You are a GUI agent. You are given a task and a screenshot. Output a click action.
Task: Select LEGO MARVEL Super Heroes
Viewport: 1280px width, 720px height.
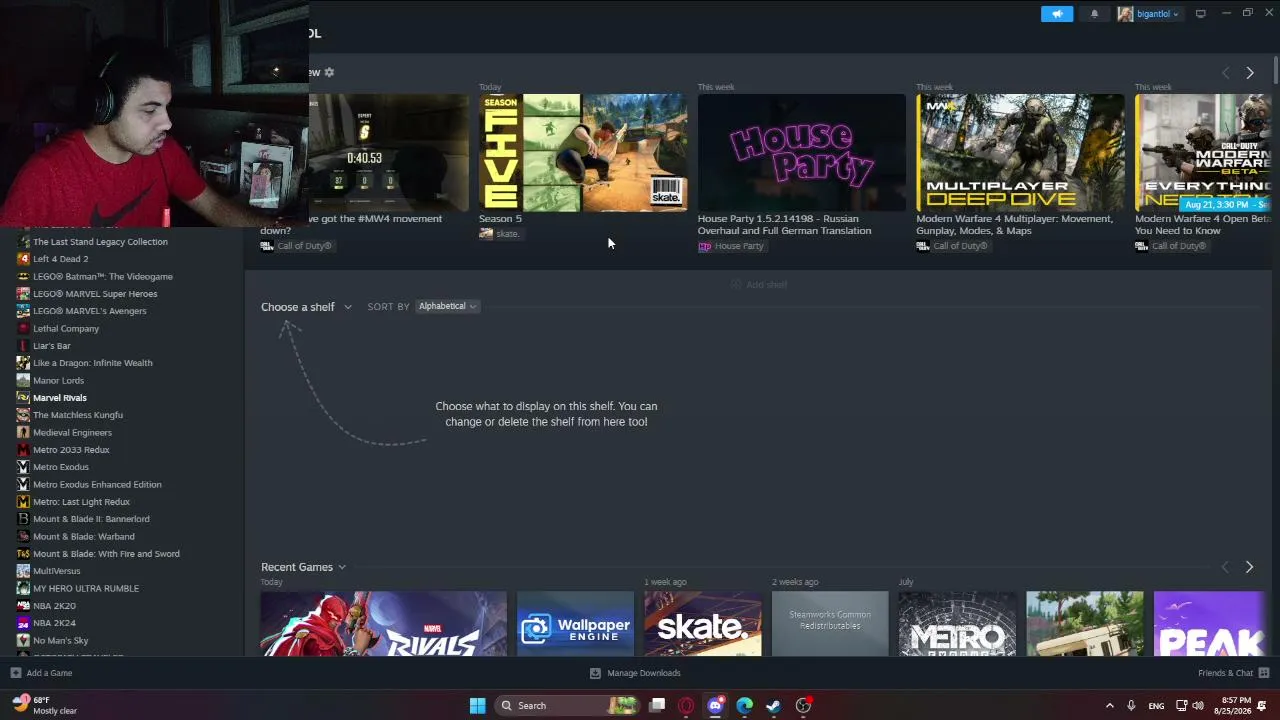click(95, 294)
